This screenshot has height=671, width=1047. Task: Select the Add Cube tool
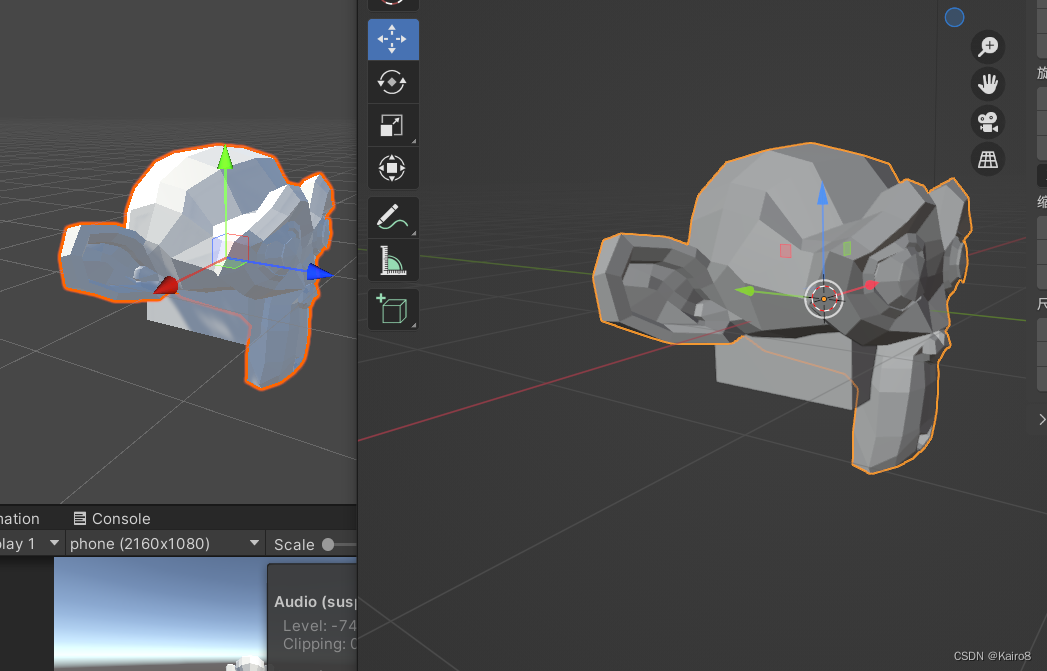[393, 310]
